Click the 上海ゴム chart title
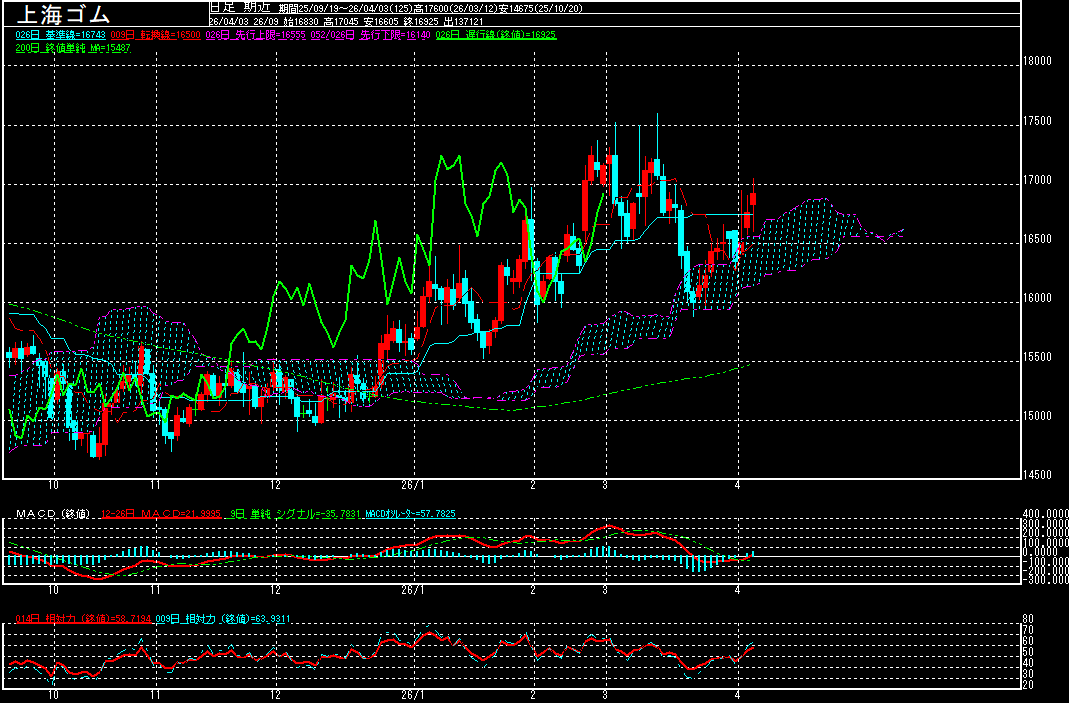Image resolution: width=1080 pixels, height=703 pixels. pos(62,14)
